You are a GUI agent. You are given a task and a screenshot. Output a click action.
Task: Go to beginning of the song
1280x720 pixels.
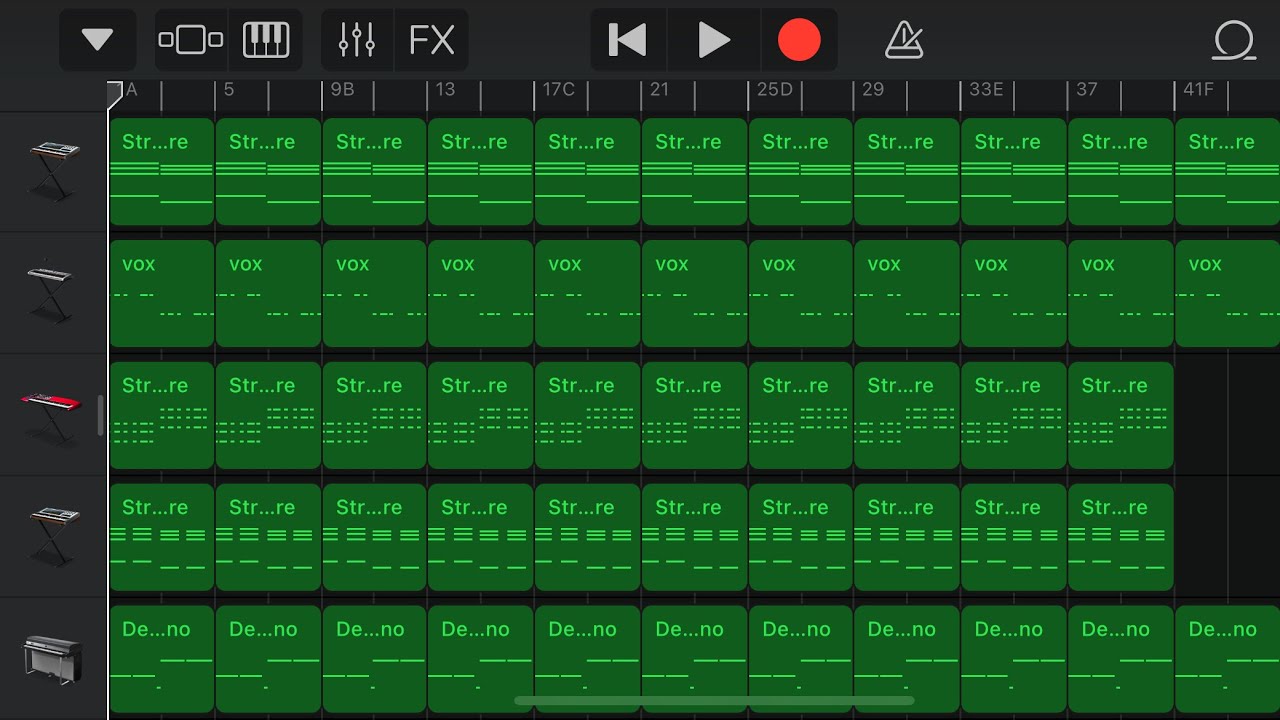pyautogui.click(x=627, y=40)
